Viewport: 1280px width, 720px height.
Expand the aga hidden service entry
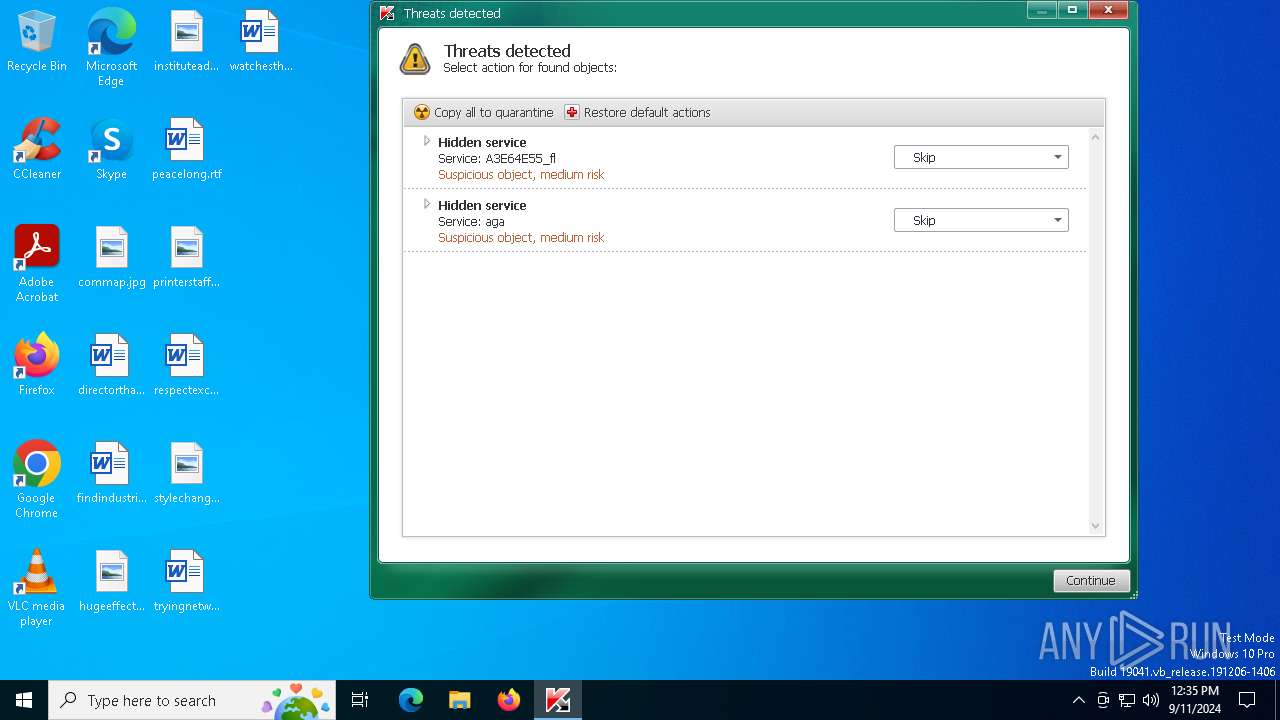tap(427, 204)
